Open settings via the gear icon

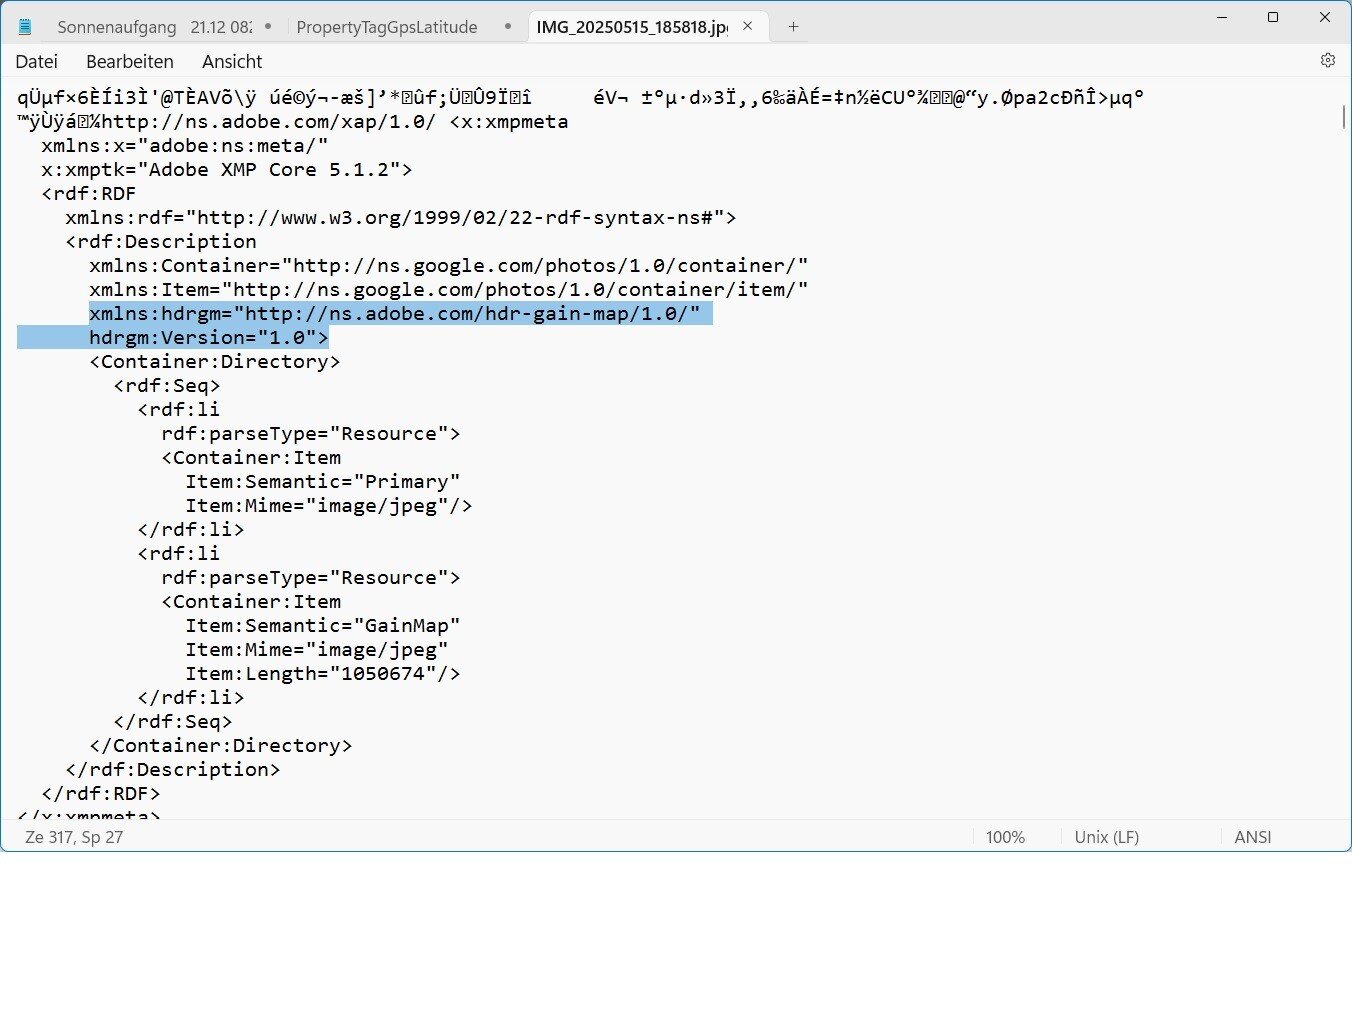1327,61
